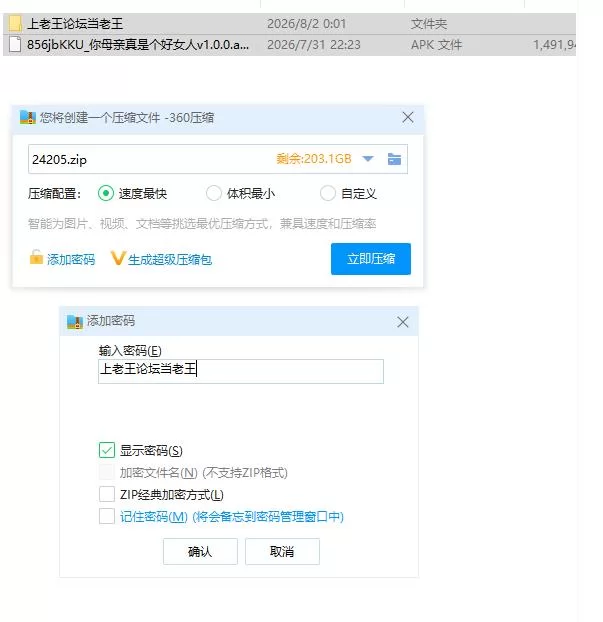Select the folder icon of 上老王论坛当老王
Image resolution: width=603 pixels, height=622 pixels.
coord(15,24)
